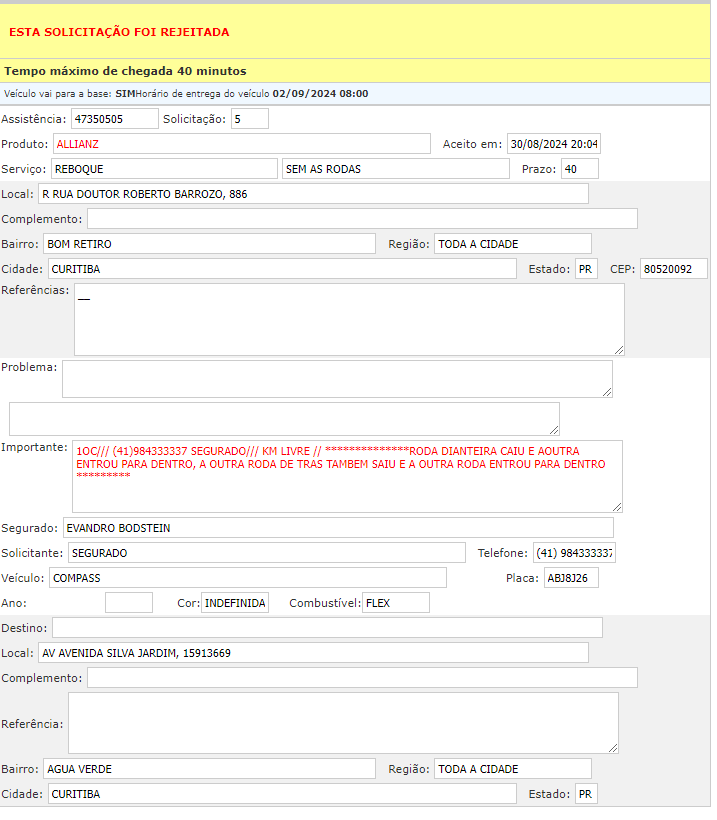Click the CEP field with 80520092

point(673,269)
